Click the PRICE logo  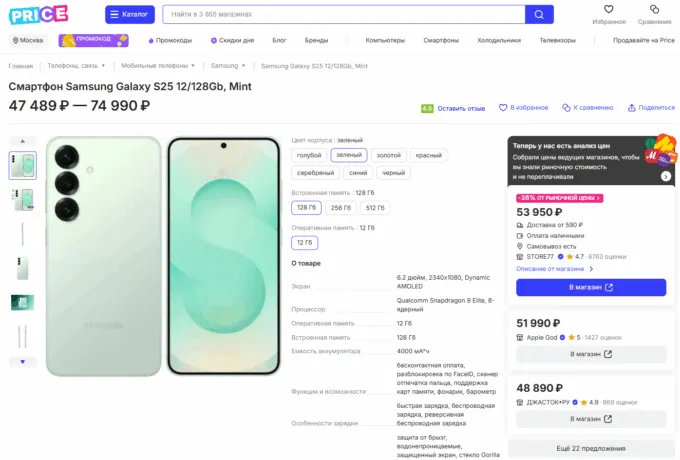(39, 14)
